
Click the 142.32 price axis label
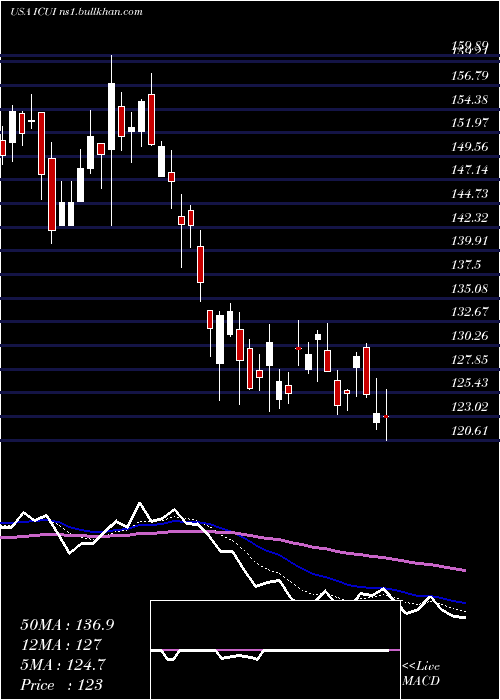(x=468, y=218)
